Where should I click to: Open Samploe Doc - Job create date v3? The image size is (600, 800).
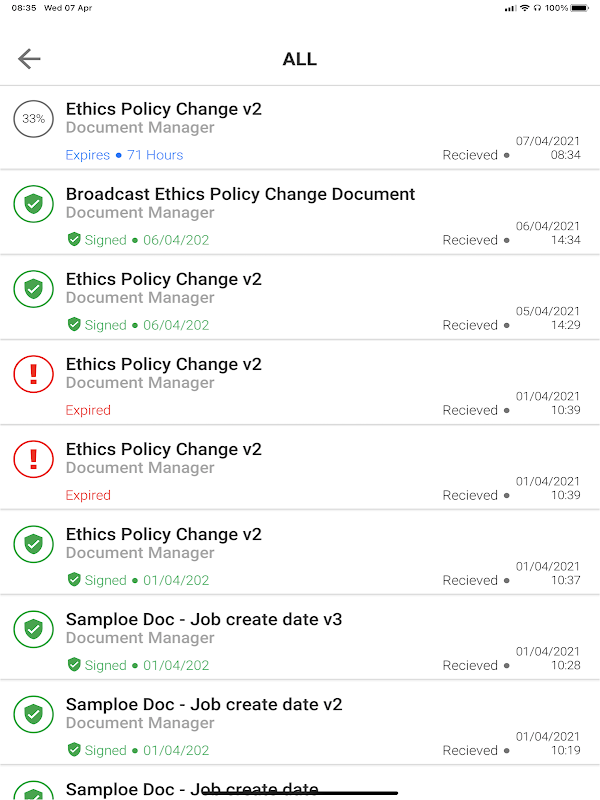coord(204,619)
